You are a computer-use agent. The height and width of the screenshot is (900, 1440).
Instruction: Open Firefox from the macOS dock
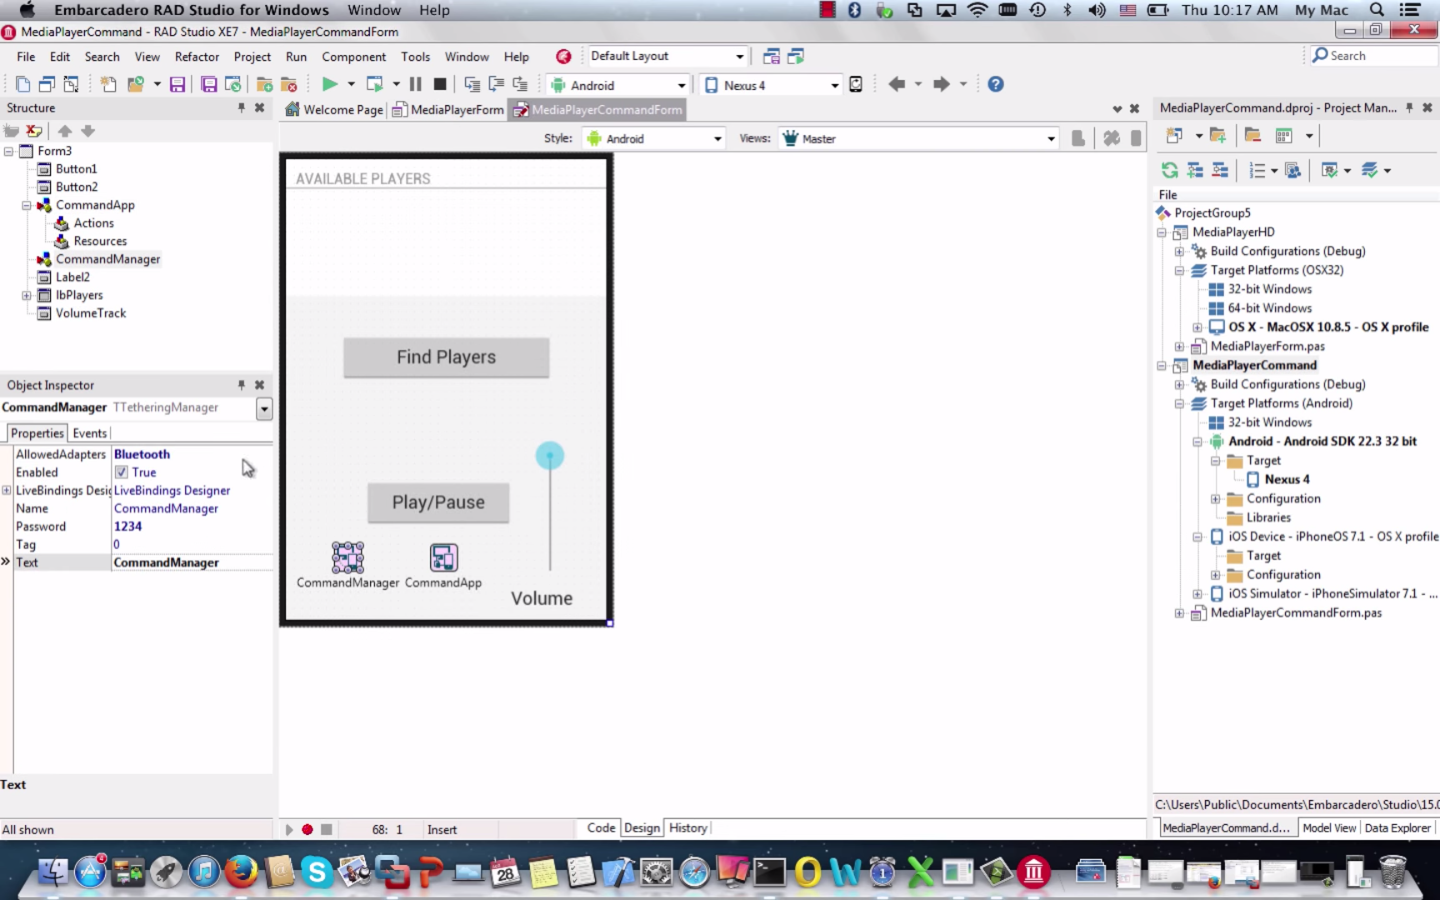(x=241, y=872)
